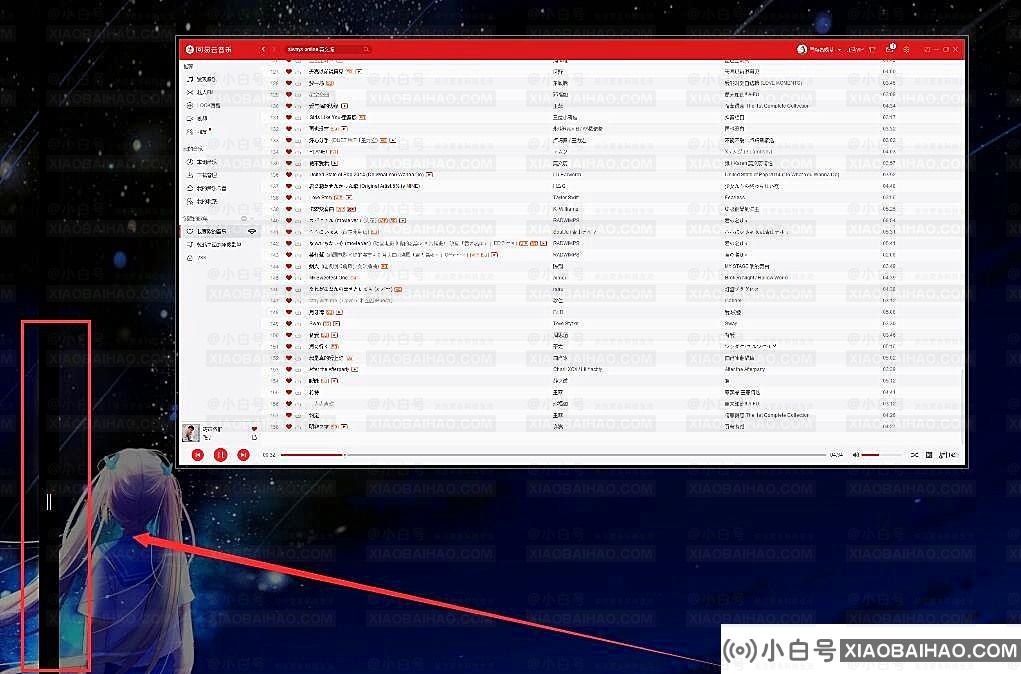Open the user avatar profile
Image resolution: width=1021 pixels, height=674 pixels.
tap(802, 49)
